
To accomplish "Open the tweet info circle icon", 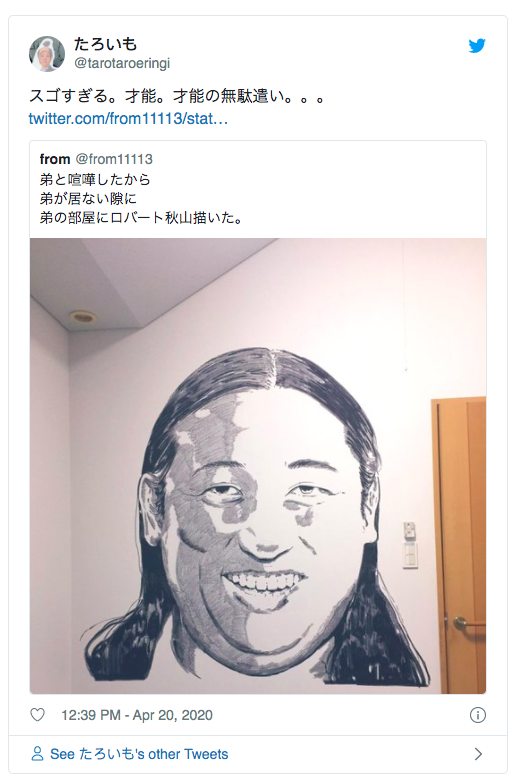I will pos(478,715).
